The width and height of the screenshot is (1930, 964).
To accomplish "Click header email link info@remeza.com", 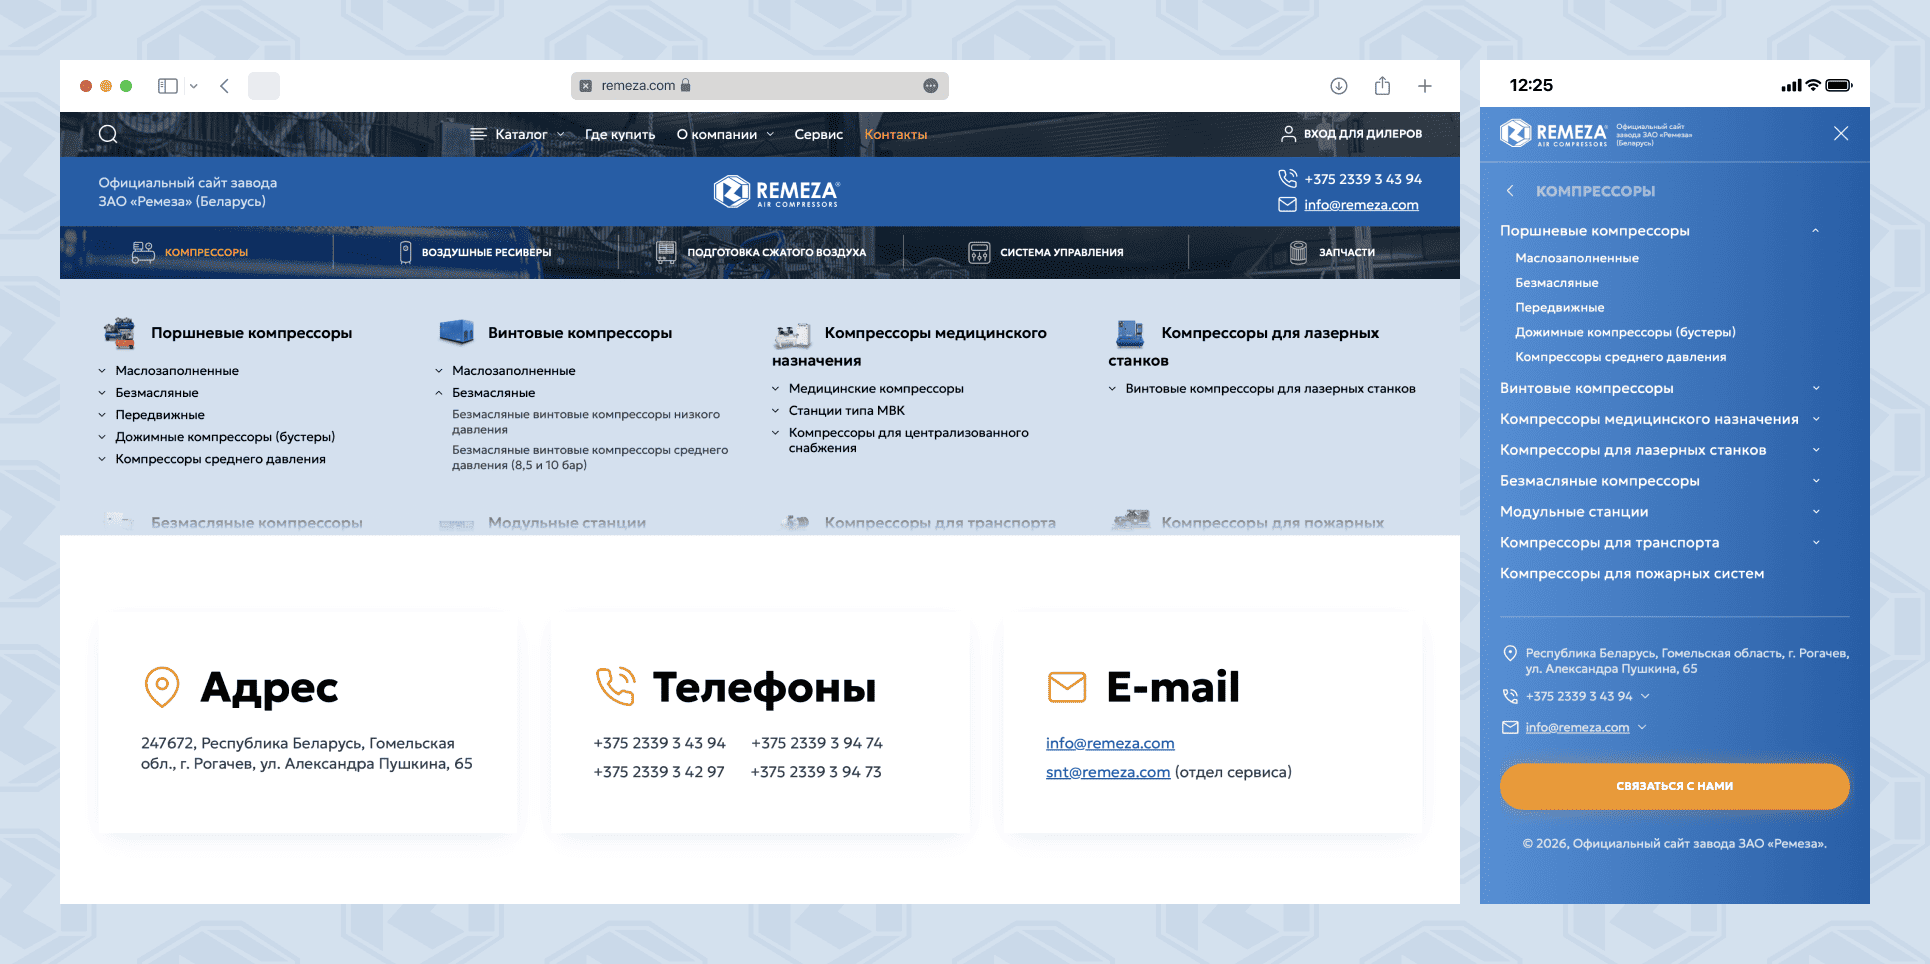I will 1361,205.
